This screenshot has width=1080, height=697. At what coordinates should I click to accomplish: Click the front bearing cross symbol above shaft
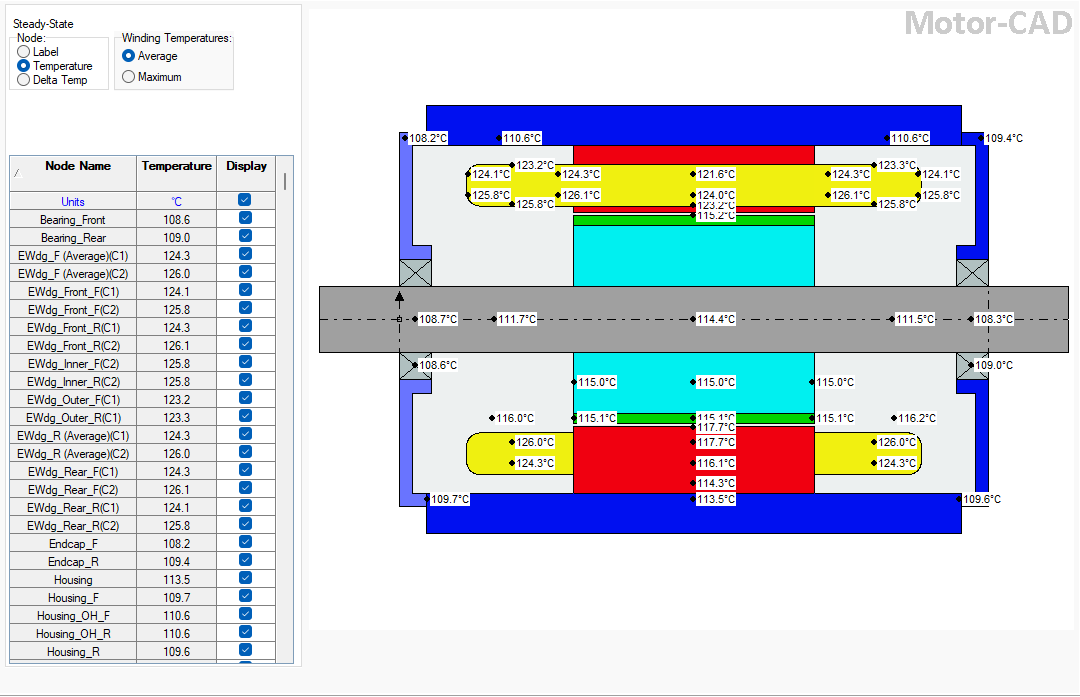tap(415, 273)
